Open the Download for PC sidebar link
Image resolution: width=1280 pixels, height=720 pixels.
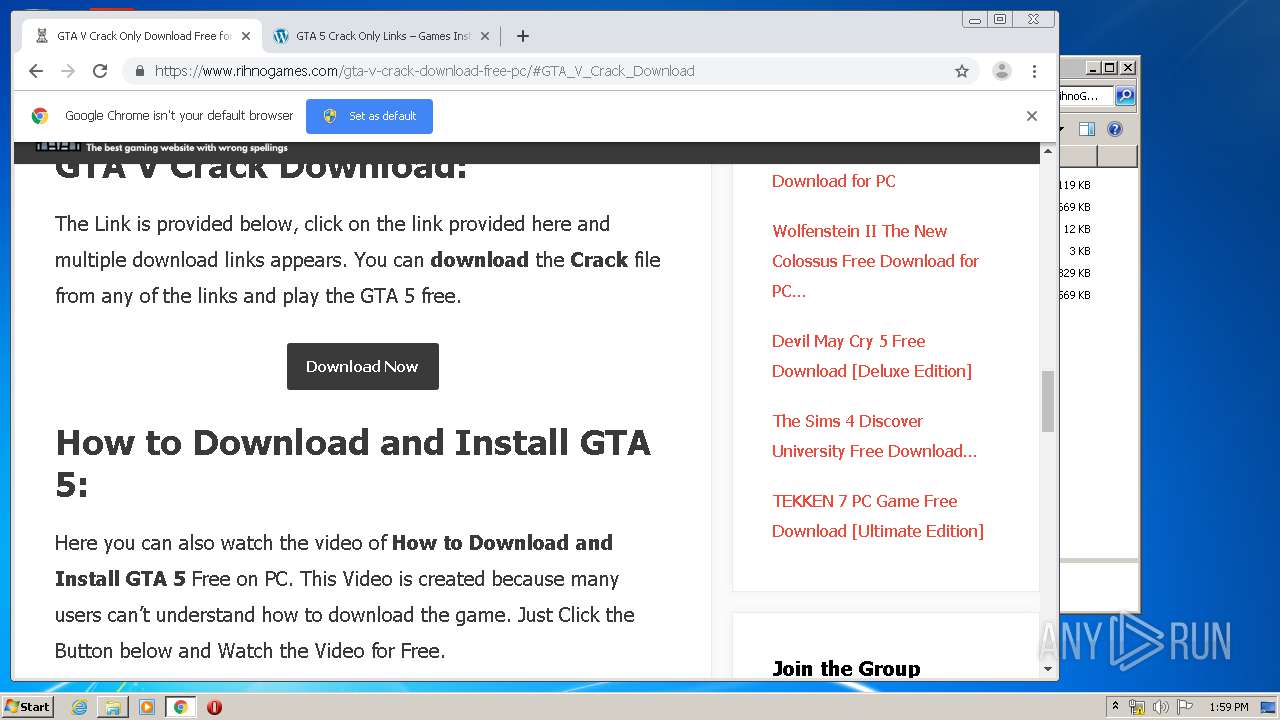coord(833,181)
